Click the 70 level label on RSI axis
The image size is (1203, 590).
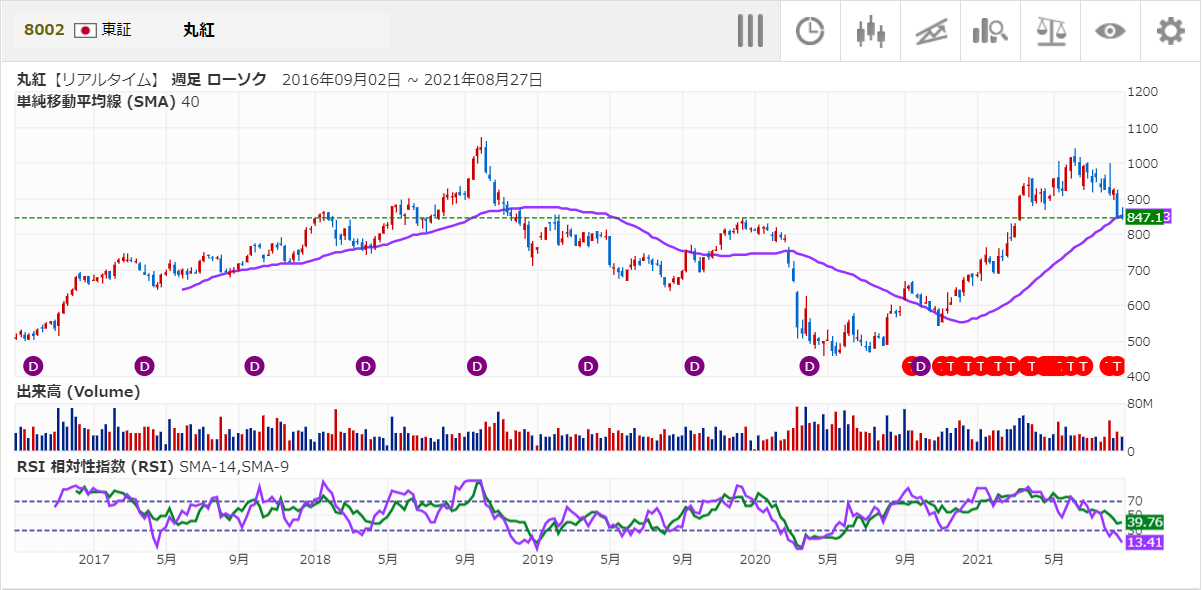tap(1134, 501)
